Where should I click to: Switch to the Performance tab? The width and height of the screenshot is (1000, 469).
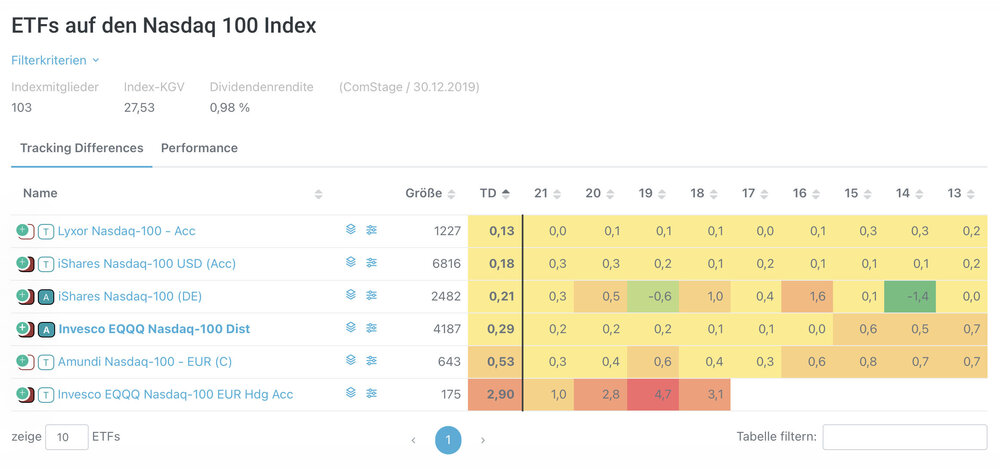pyautogui.click(x=199, y=148)
